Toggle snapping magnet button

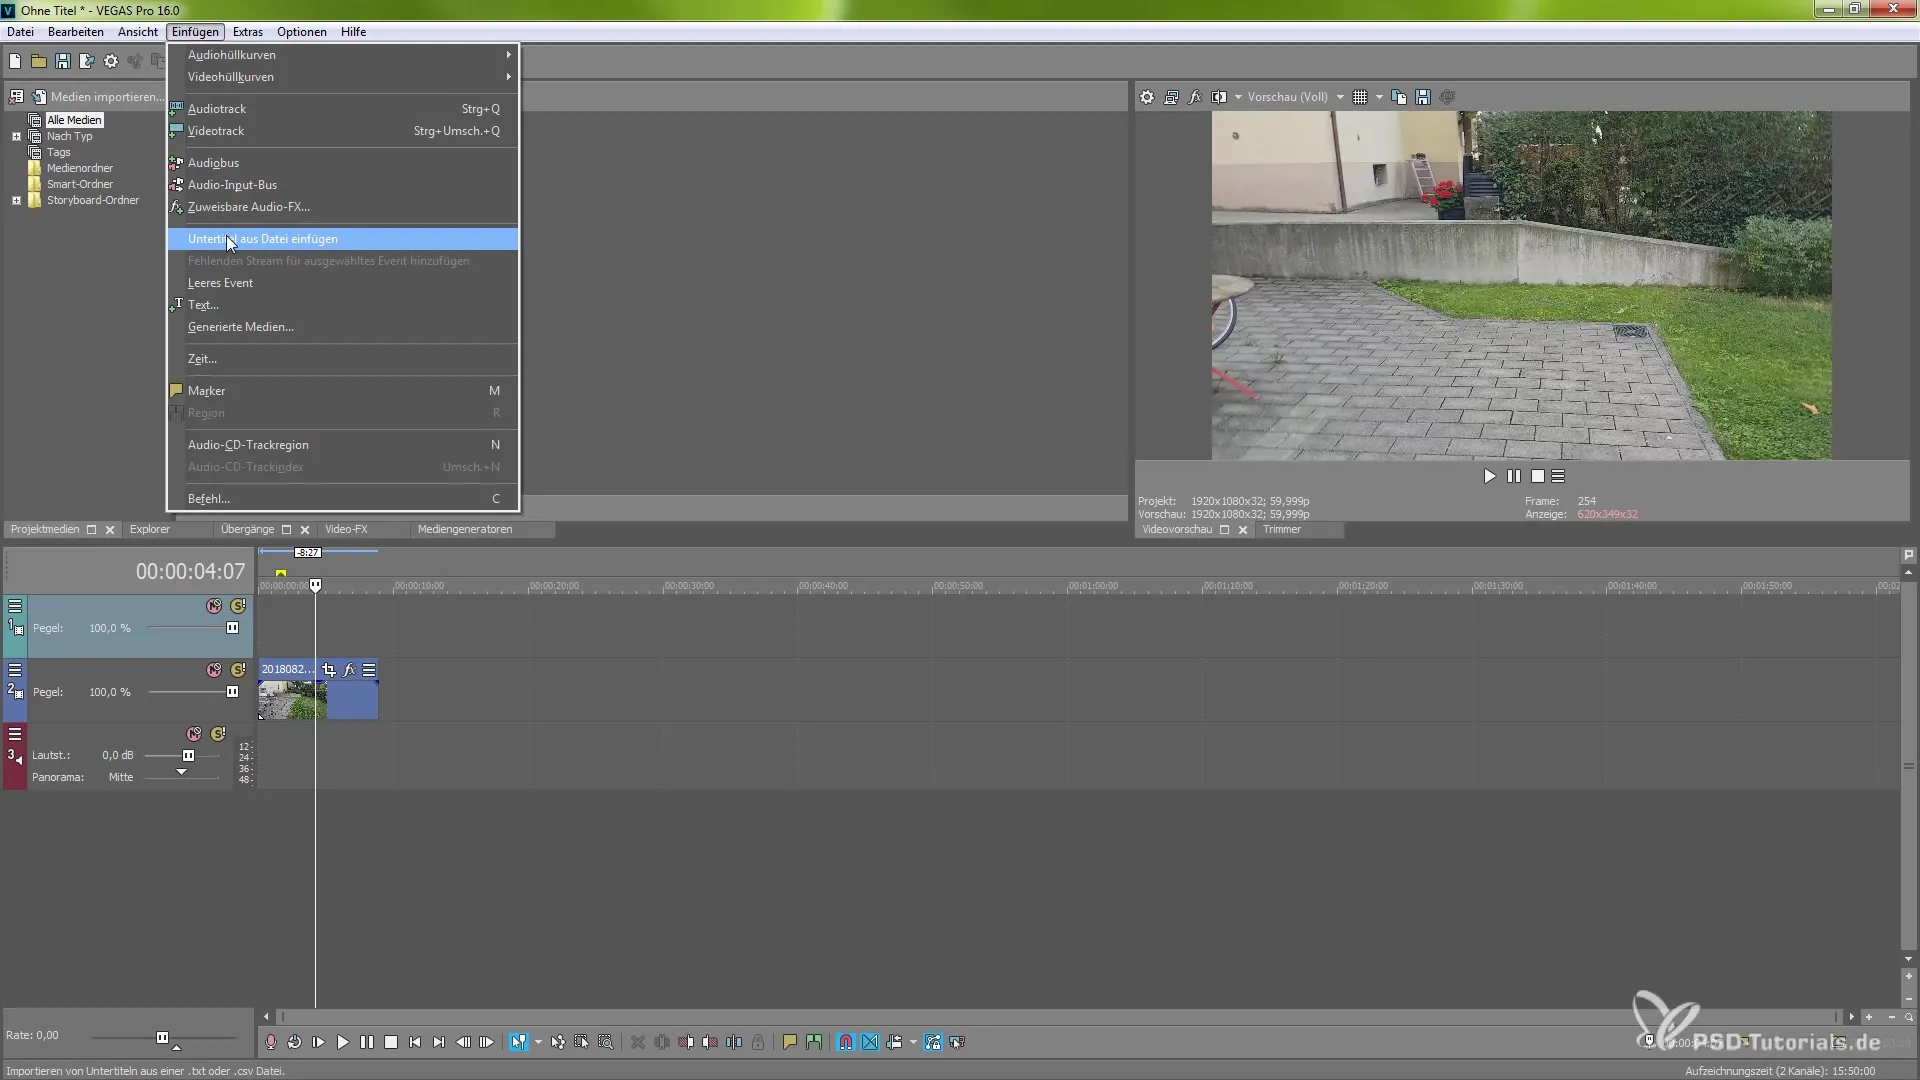point(846,1042)
